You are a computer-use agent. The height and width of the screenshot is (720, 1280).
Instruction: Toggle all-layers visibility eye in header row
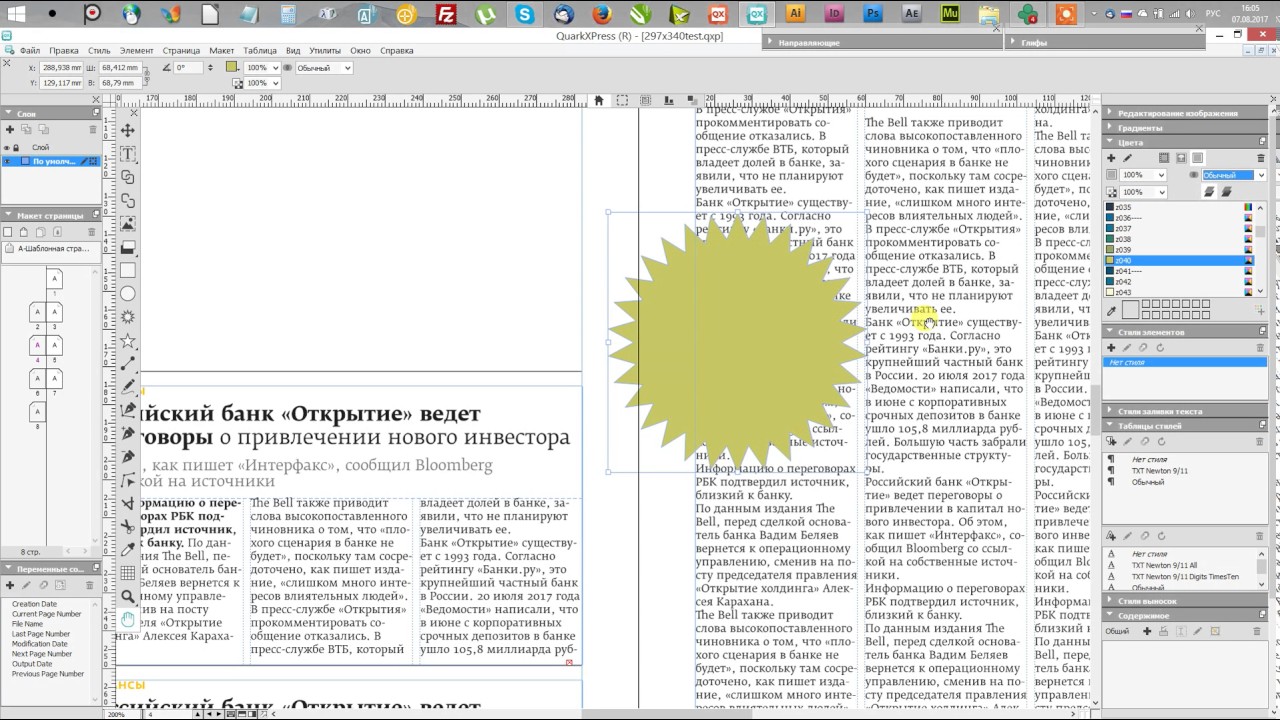pyautogui.click(x=7, y=147)
